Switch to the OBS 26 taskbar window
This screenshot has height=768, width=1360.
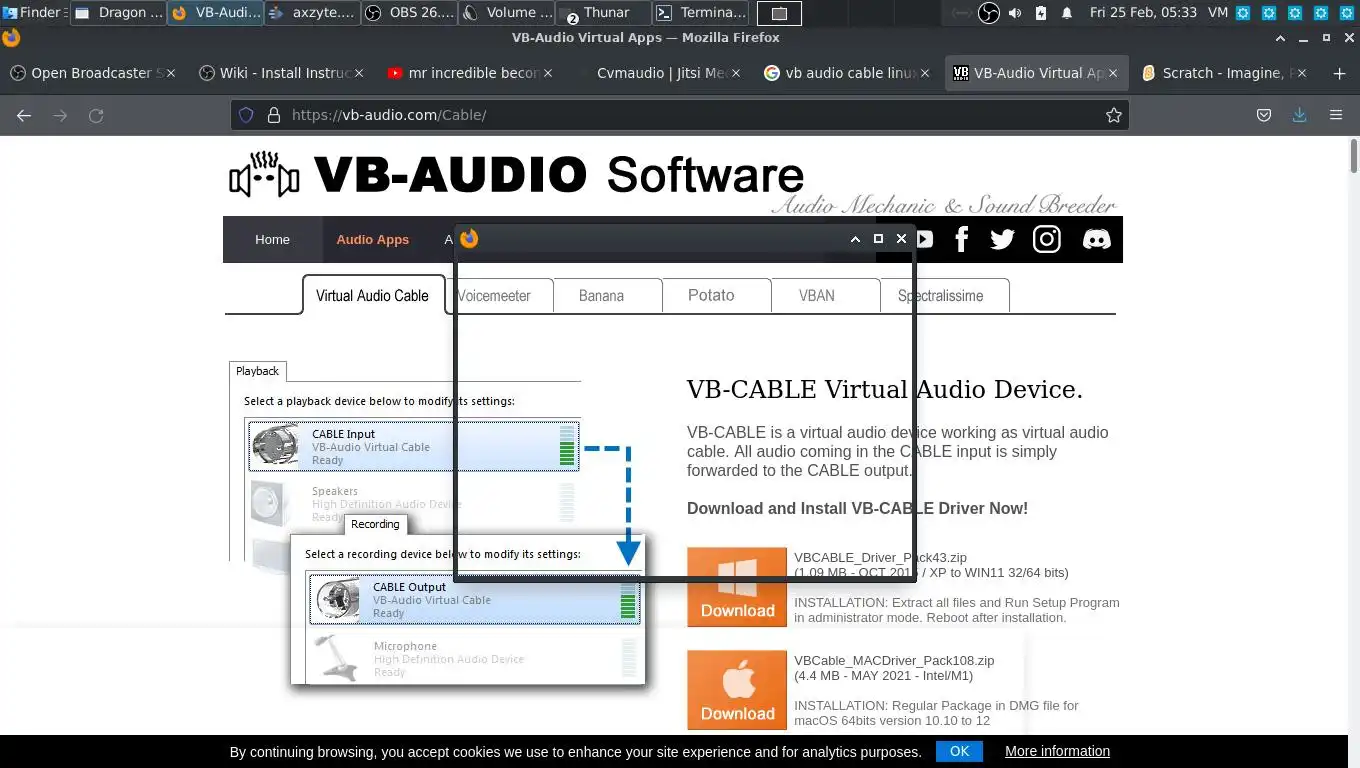pyautogui.click(x=408, y=13)
